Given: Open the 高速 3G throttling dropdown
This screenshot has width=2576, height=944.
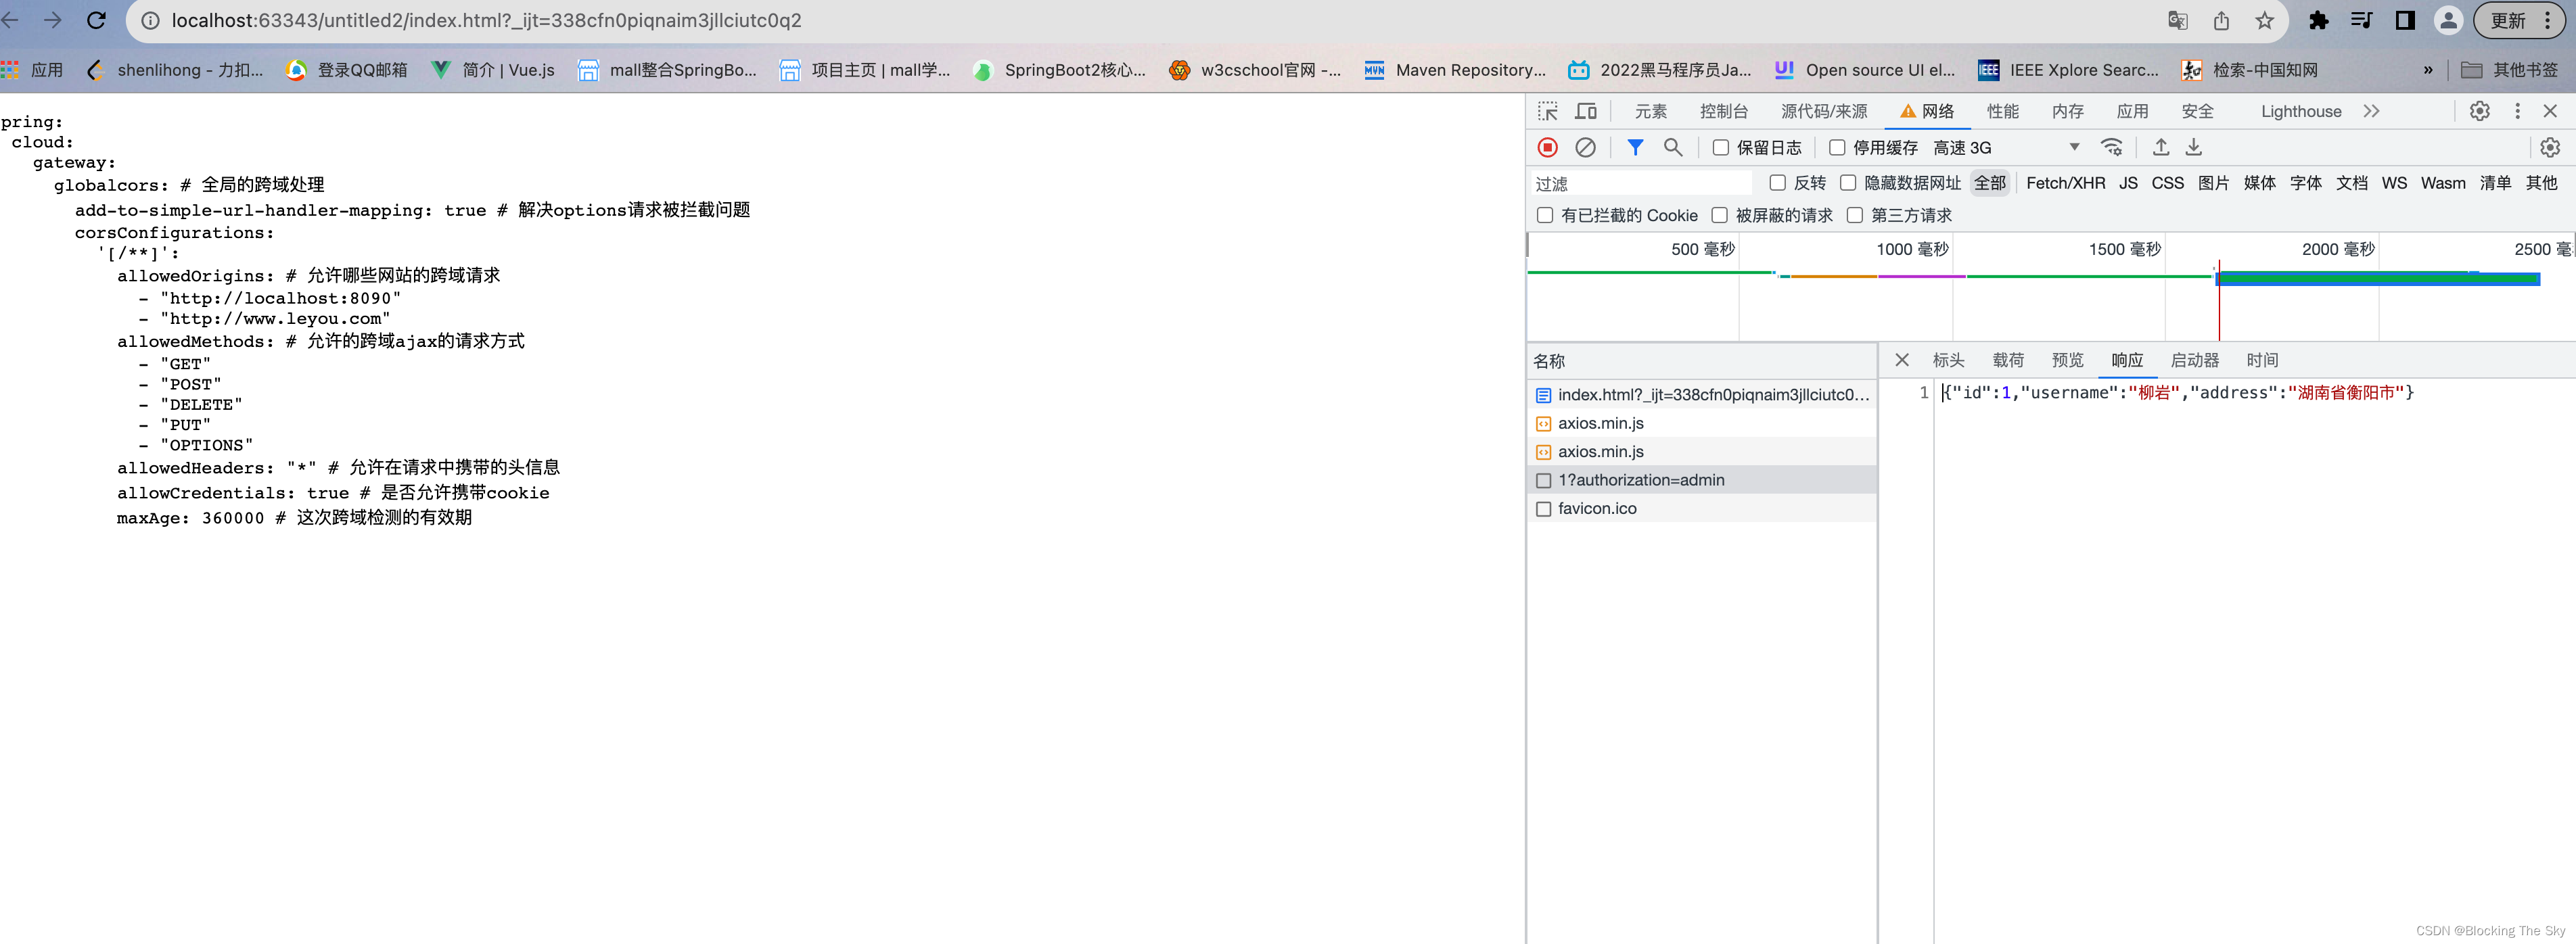Looking at the screenshot, I should (2007, 148).
